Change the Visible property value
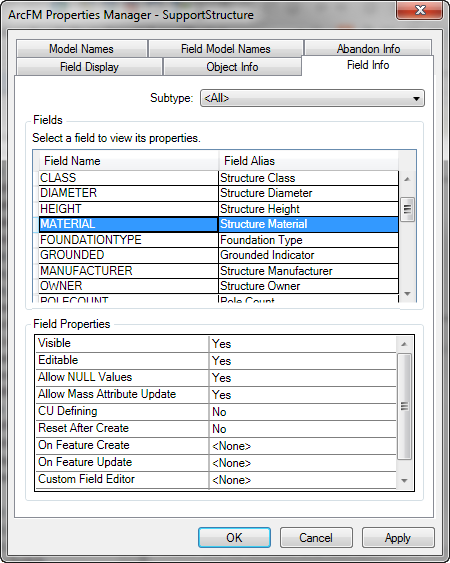 [302, 344]
